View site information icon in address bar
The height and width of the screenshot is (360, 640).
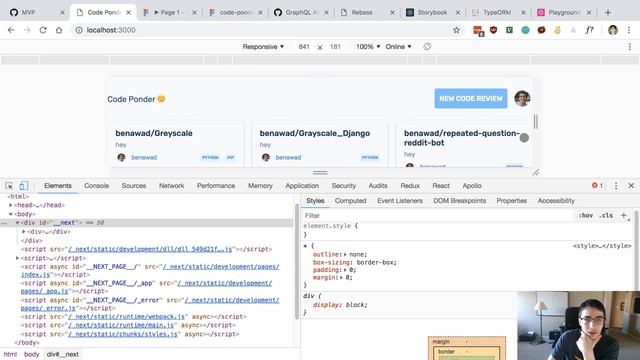tap(79, 30)
